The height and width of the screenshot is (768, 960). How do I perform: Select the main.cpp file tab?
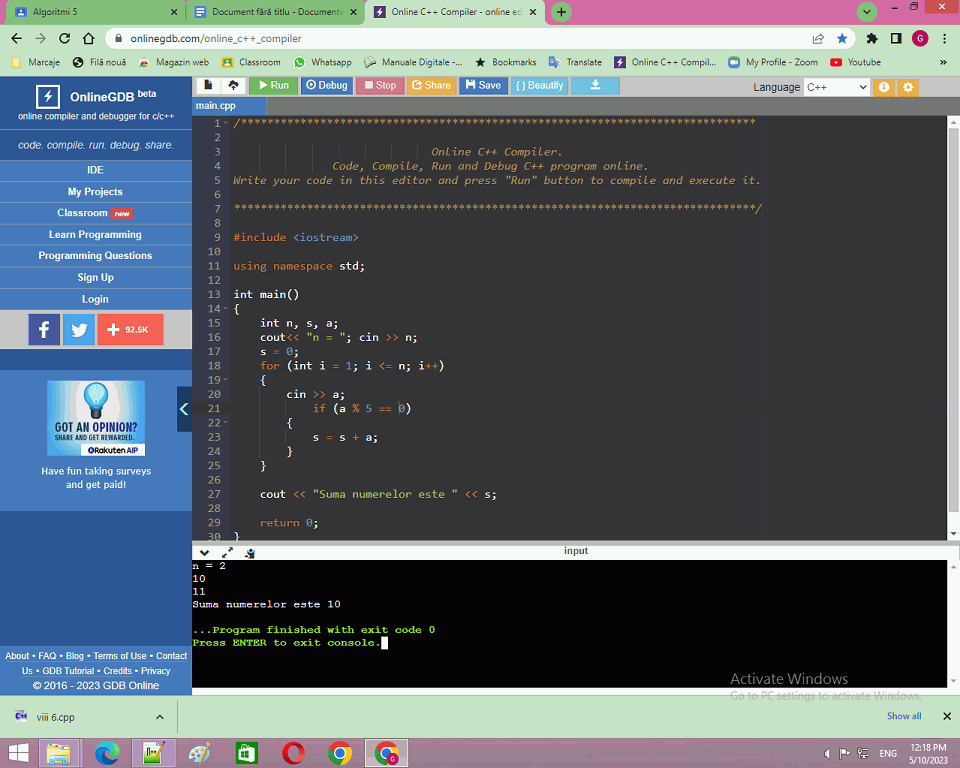pos(216,106)
